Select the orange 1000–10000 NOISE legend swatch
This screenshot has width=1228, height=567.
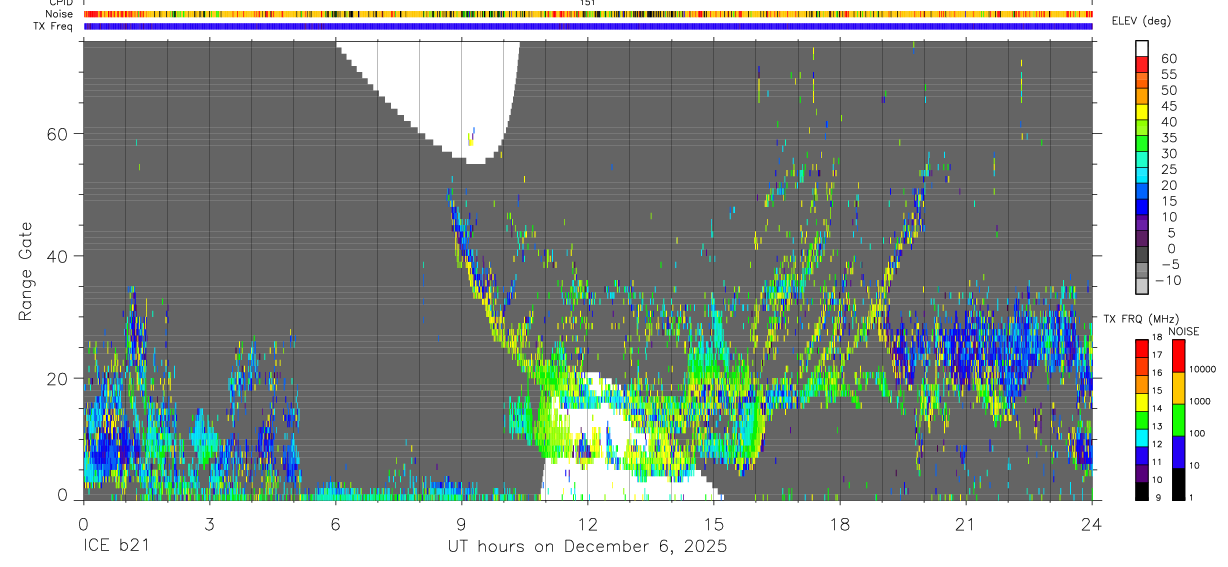pyautogui.click(x=1178, y=387)
